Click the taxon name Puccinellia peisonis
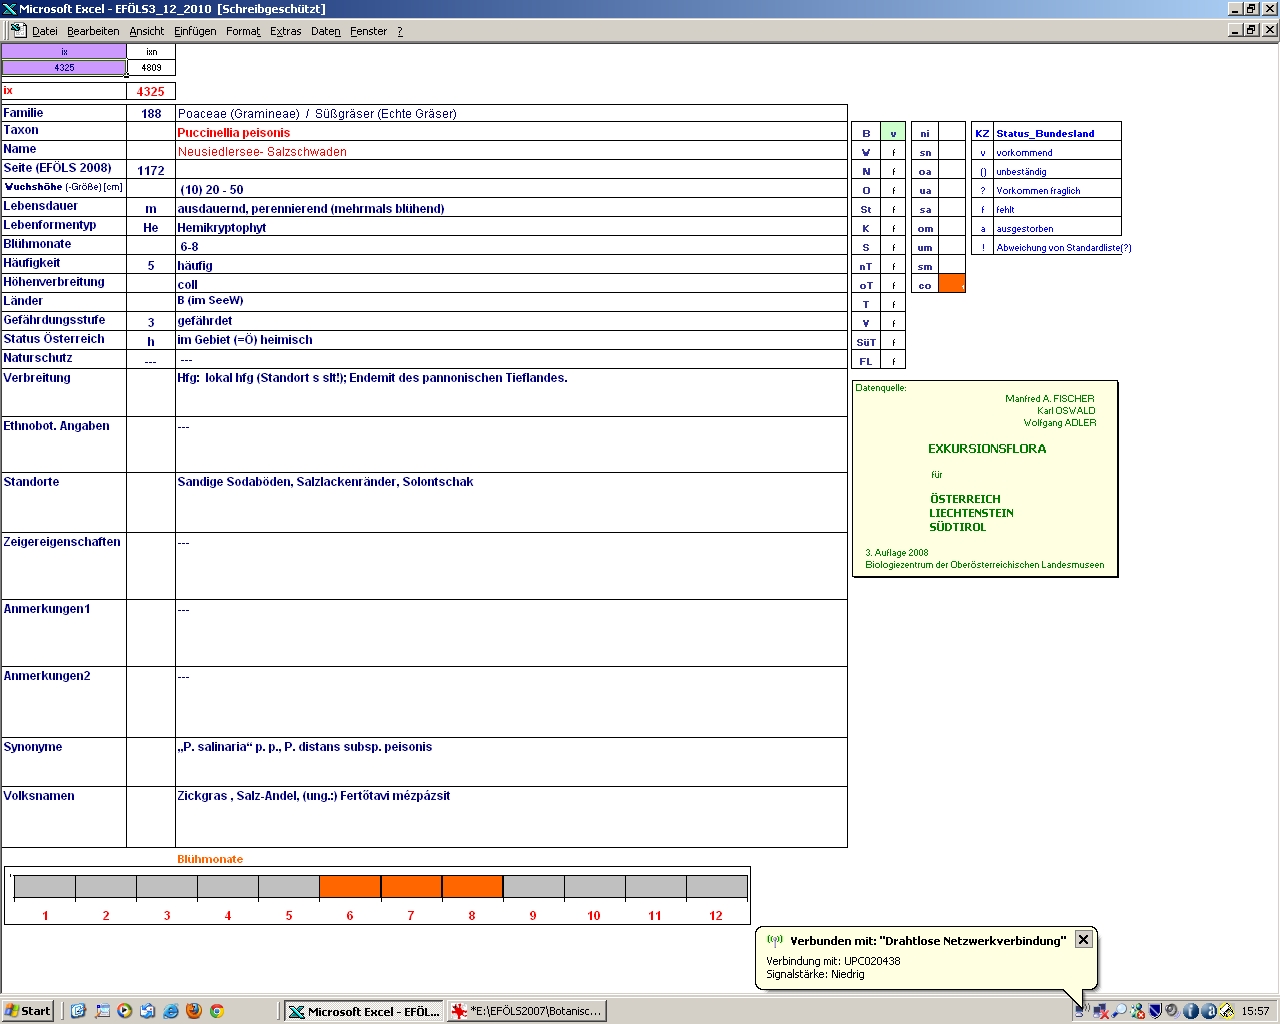 (x=234, y=133)
